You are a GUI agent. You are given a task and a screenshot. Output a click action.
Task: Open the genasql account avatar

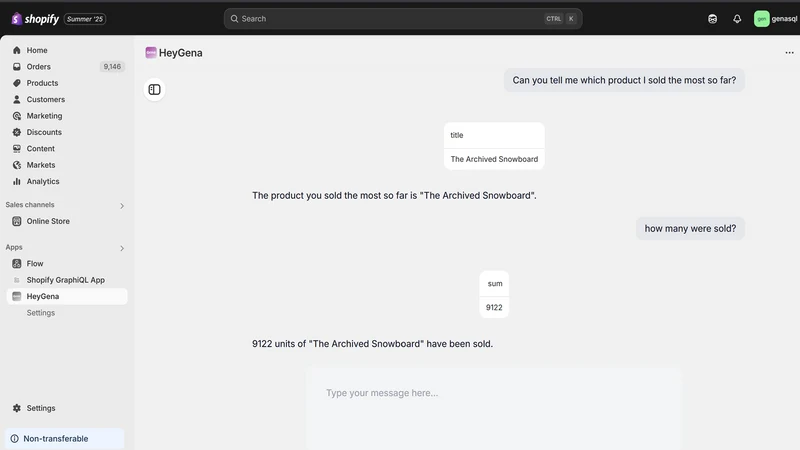(761, 19)
